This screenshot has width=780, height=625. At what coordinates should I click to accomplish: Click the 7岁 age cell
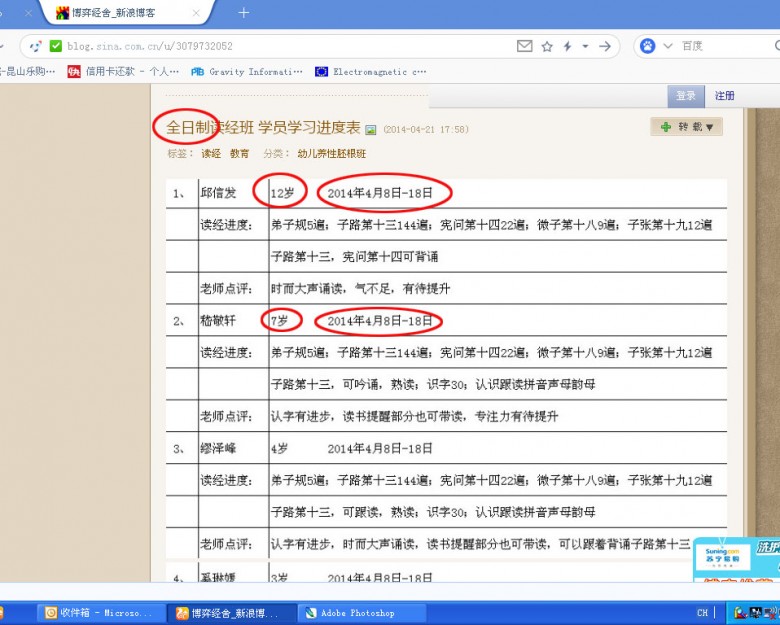pos(280,321)
